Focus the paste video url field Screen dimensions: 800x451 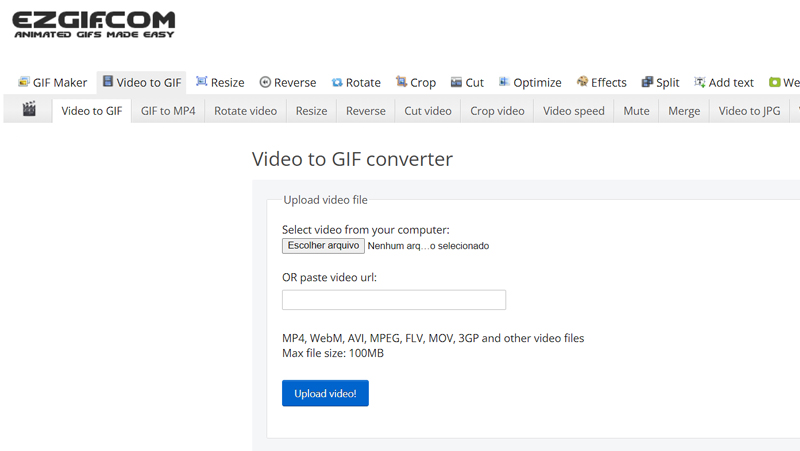pos(394,300)
